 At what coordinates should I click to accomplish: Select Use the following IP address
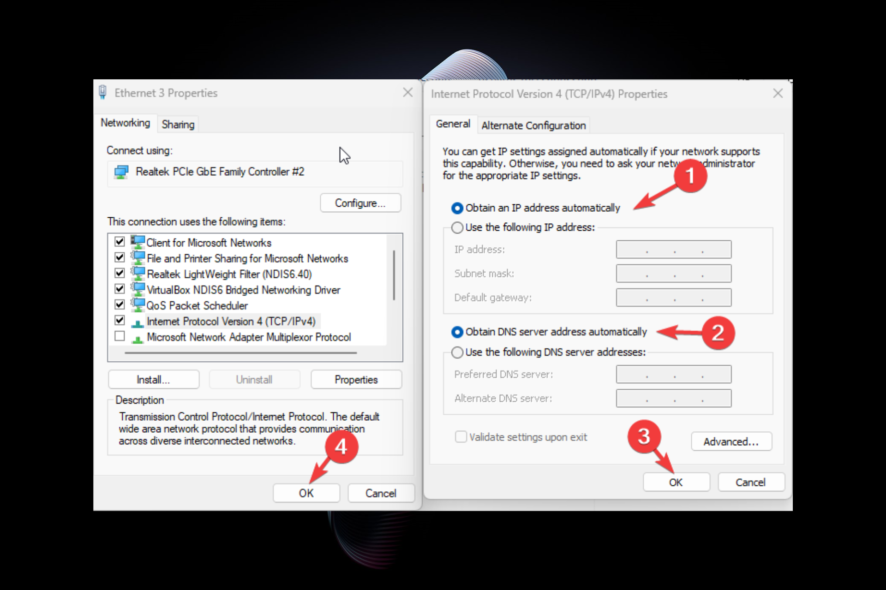coord(457,228)
